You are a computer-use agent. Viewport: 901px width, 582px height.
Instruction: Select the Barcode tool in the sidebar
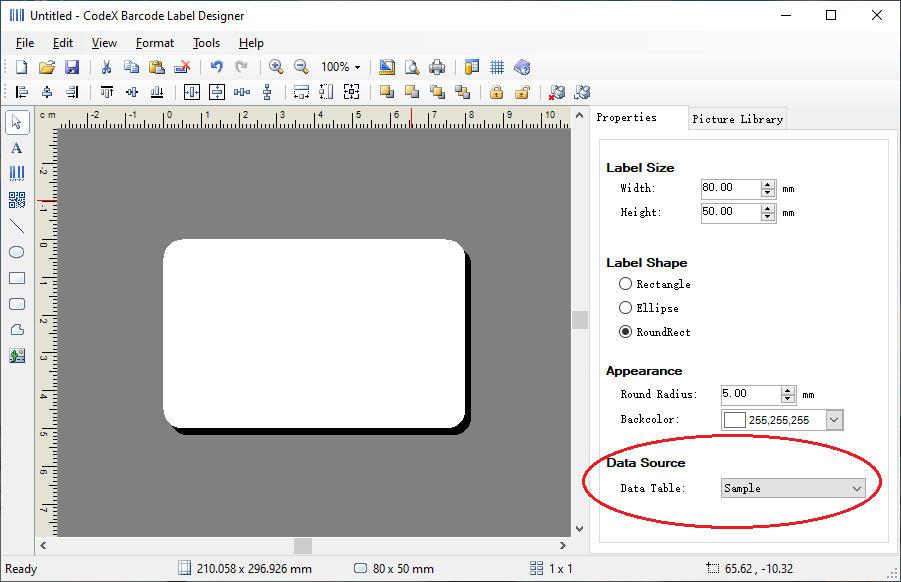point(17,174)
